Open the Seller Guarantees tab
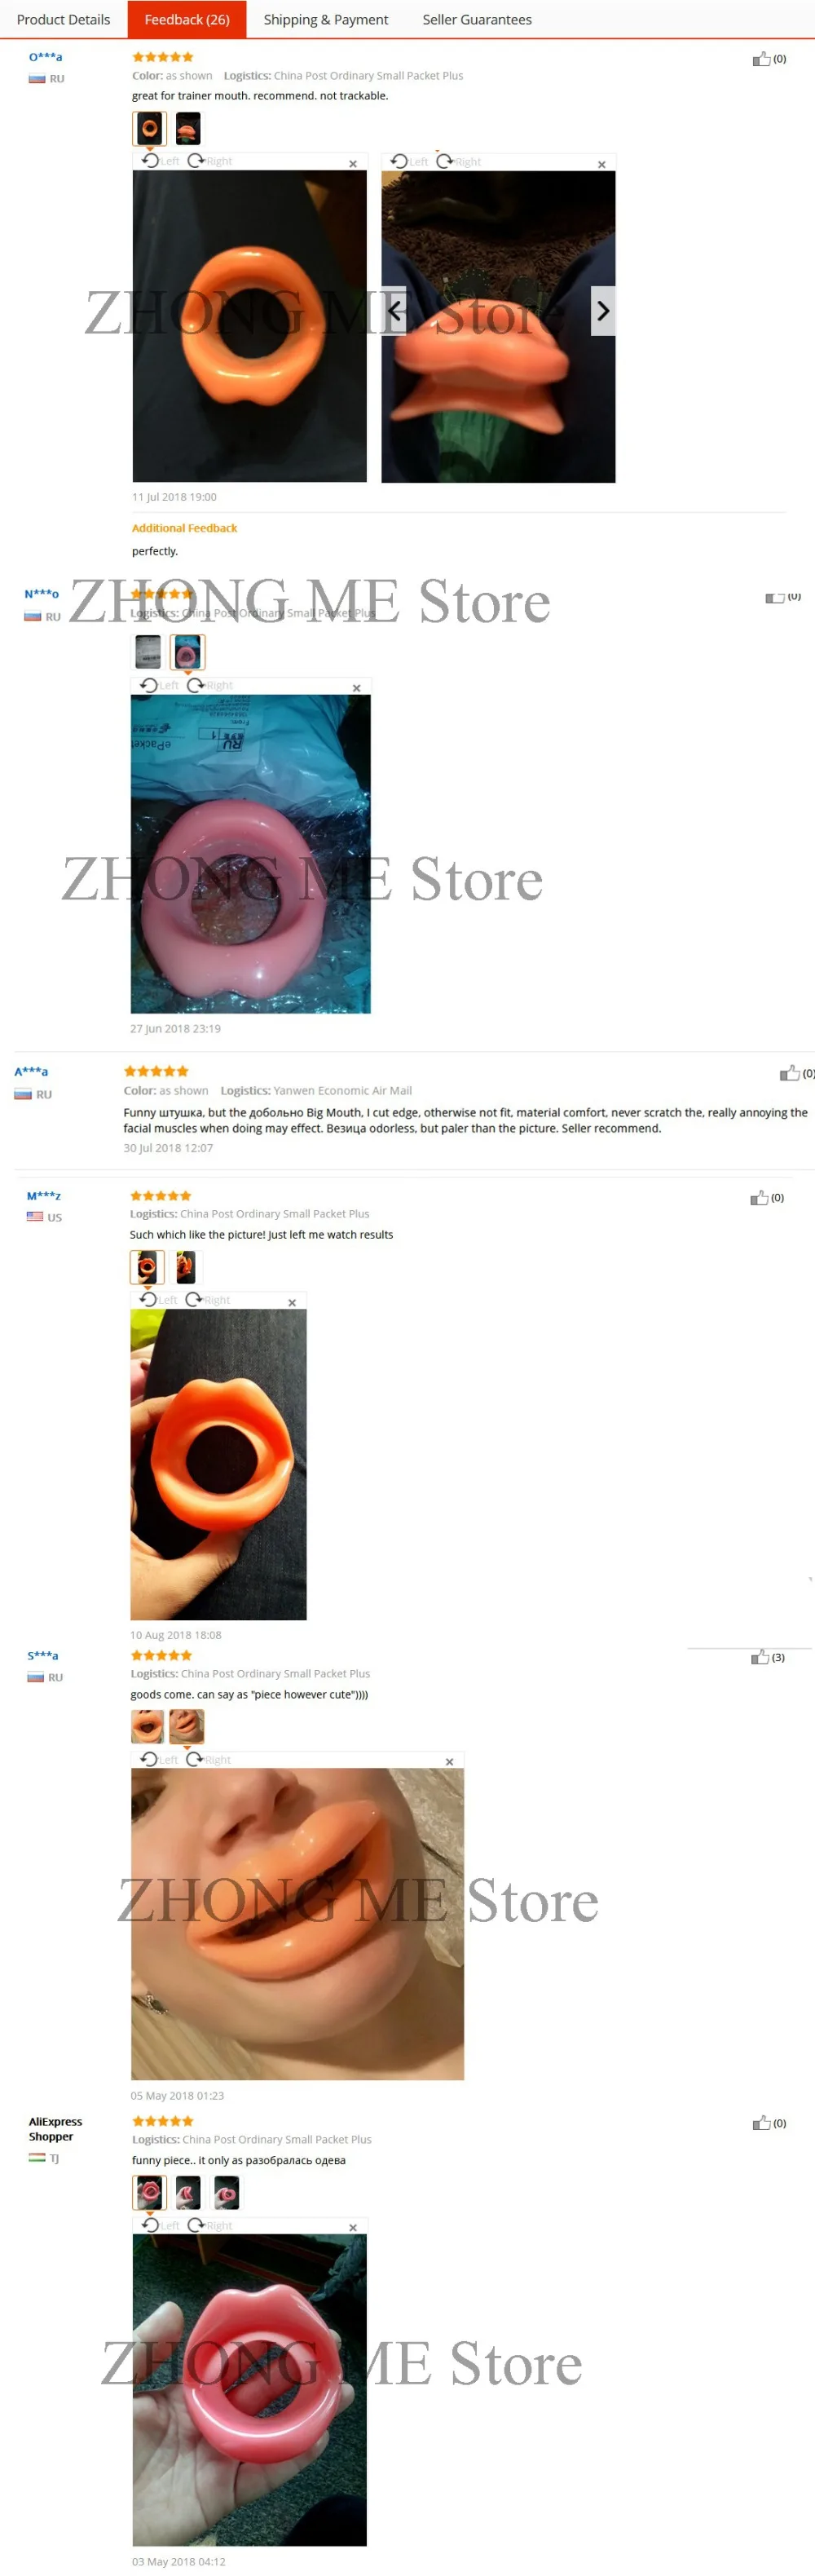This screenshot has height=2576, width=815. point(477,19)
